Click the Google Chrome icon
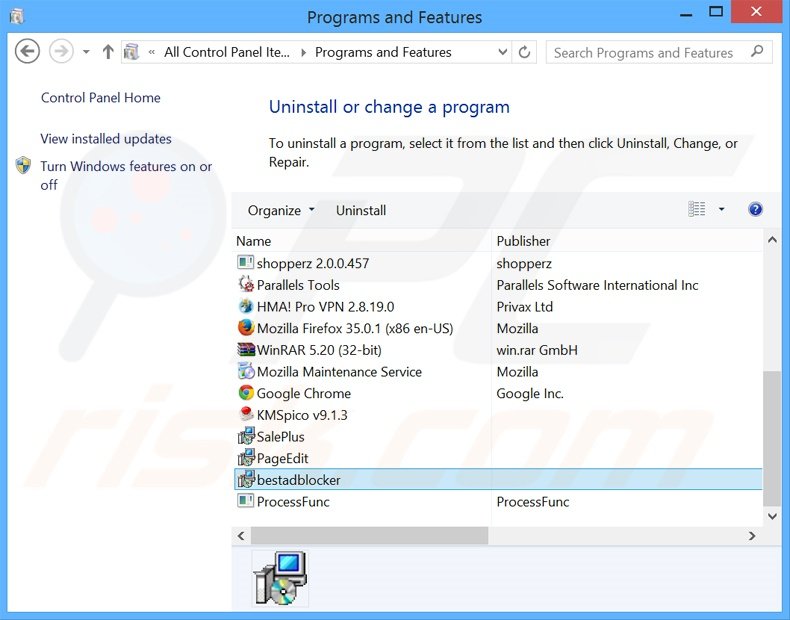The height and width of the screenshot is (620, 790). (246, 393)
